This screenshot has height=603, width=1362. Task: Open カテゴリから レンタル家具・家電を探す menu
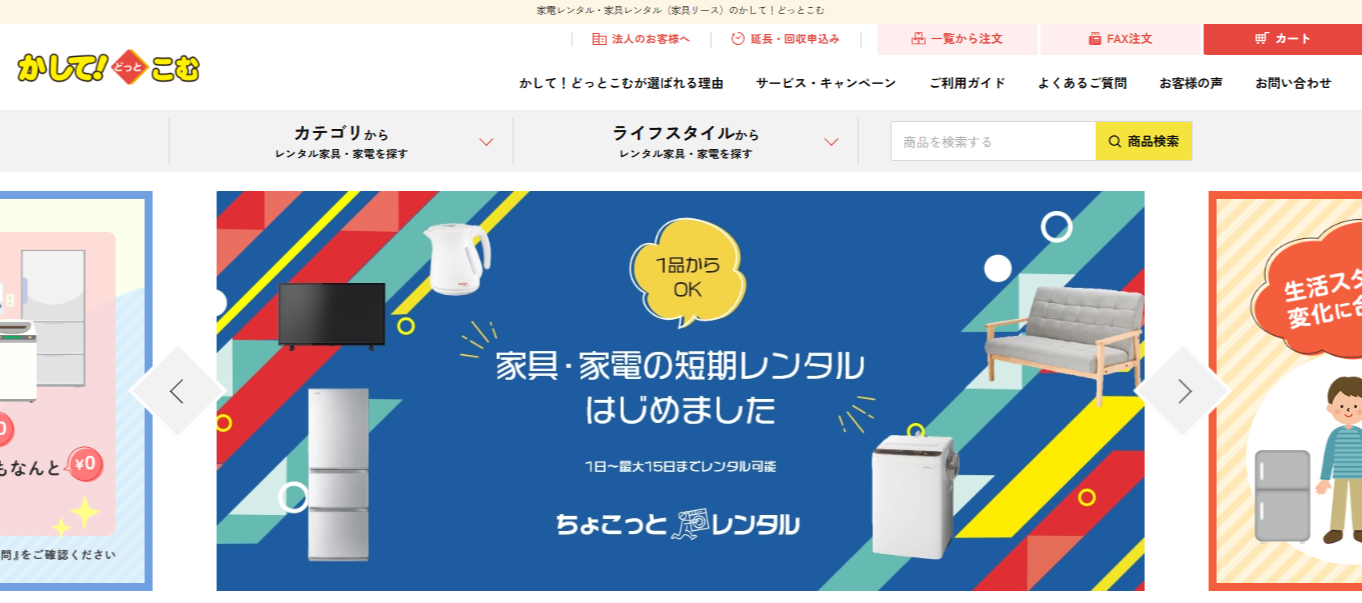(x=341, y=141)
